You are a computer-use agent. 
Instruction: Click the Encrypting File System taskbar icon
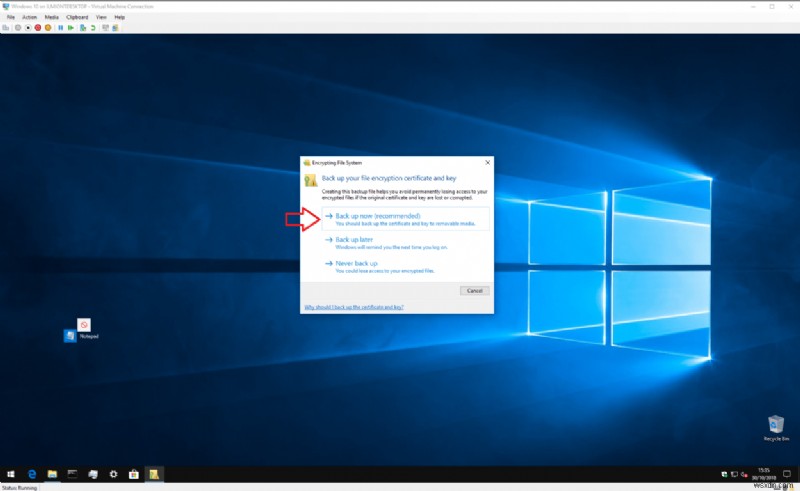coord(154,474)
